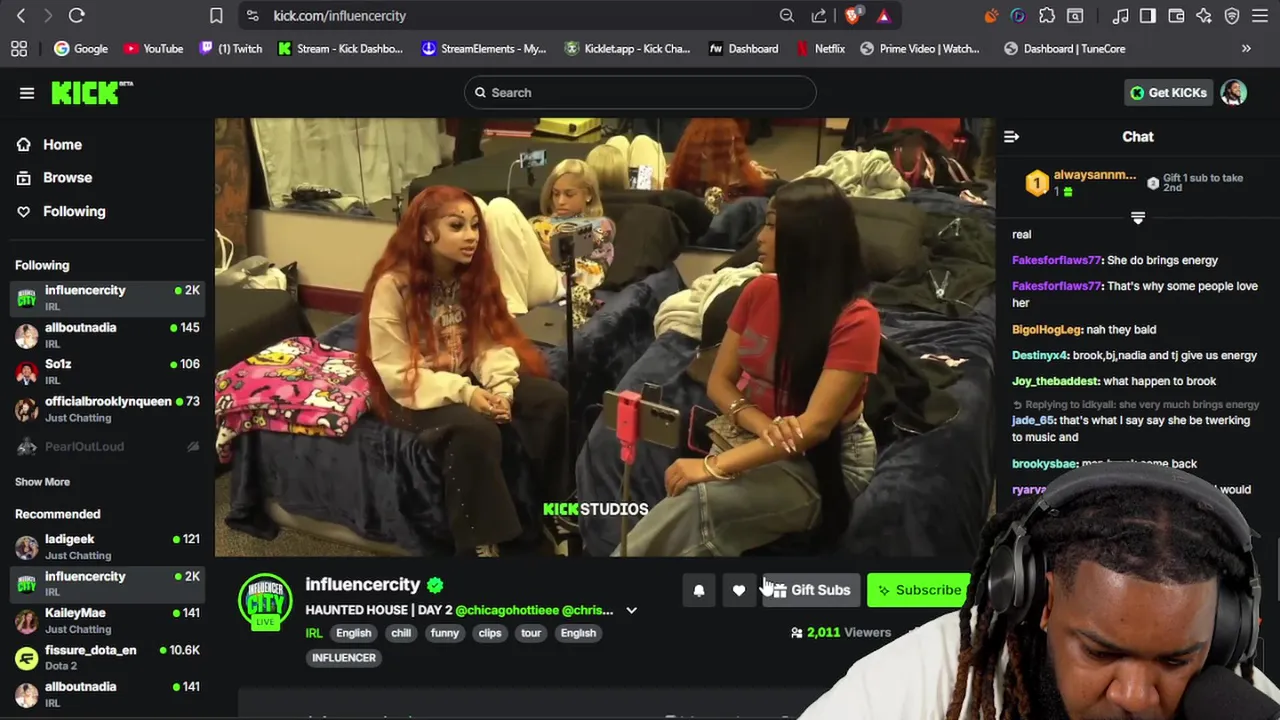Expand the chat leaderboard collapse handle
The width and height of the screenshot is (1280, 720).
pyautogui.click(x=1137, y=217)
